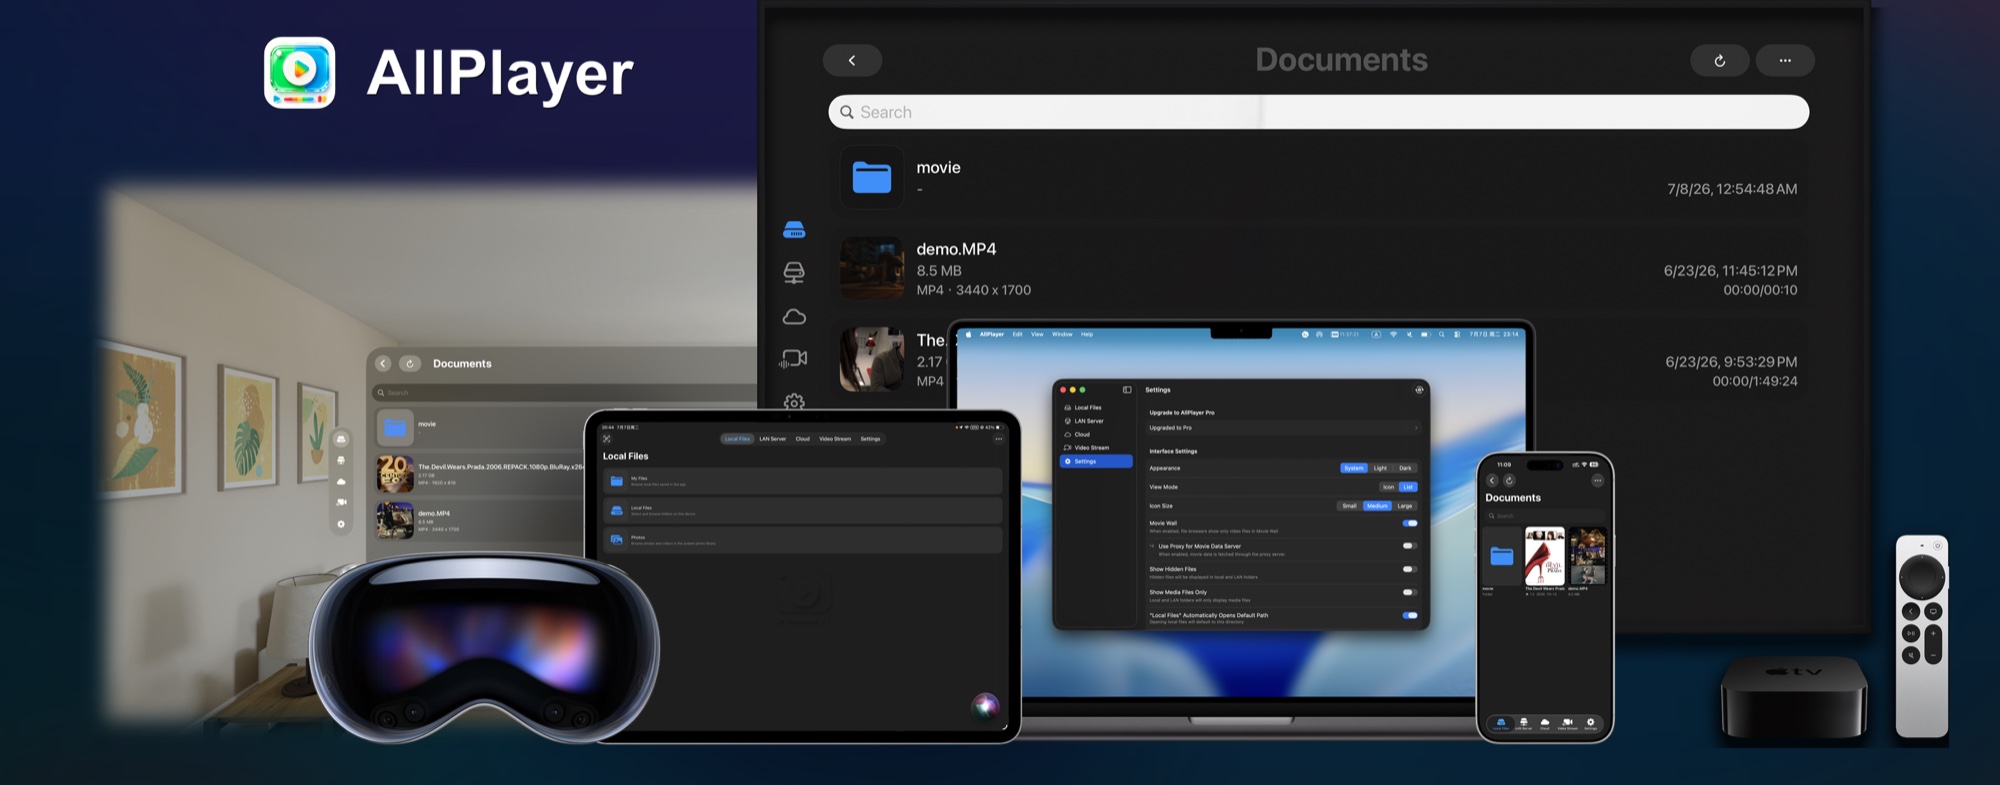Select demo.MP4 thumbnail in Vision Pro window
The height and width of the screenshot is (785, 2000).
[x=395, y=520]
